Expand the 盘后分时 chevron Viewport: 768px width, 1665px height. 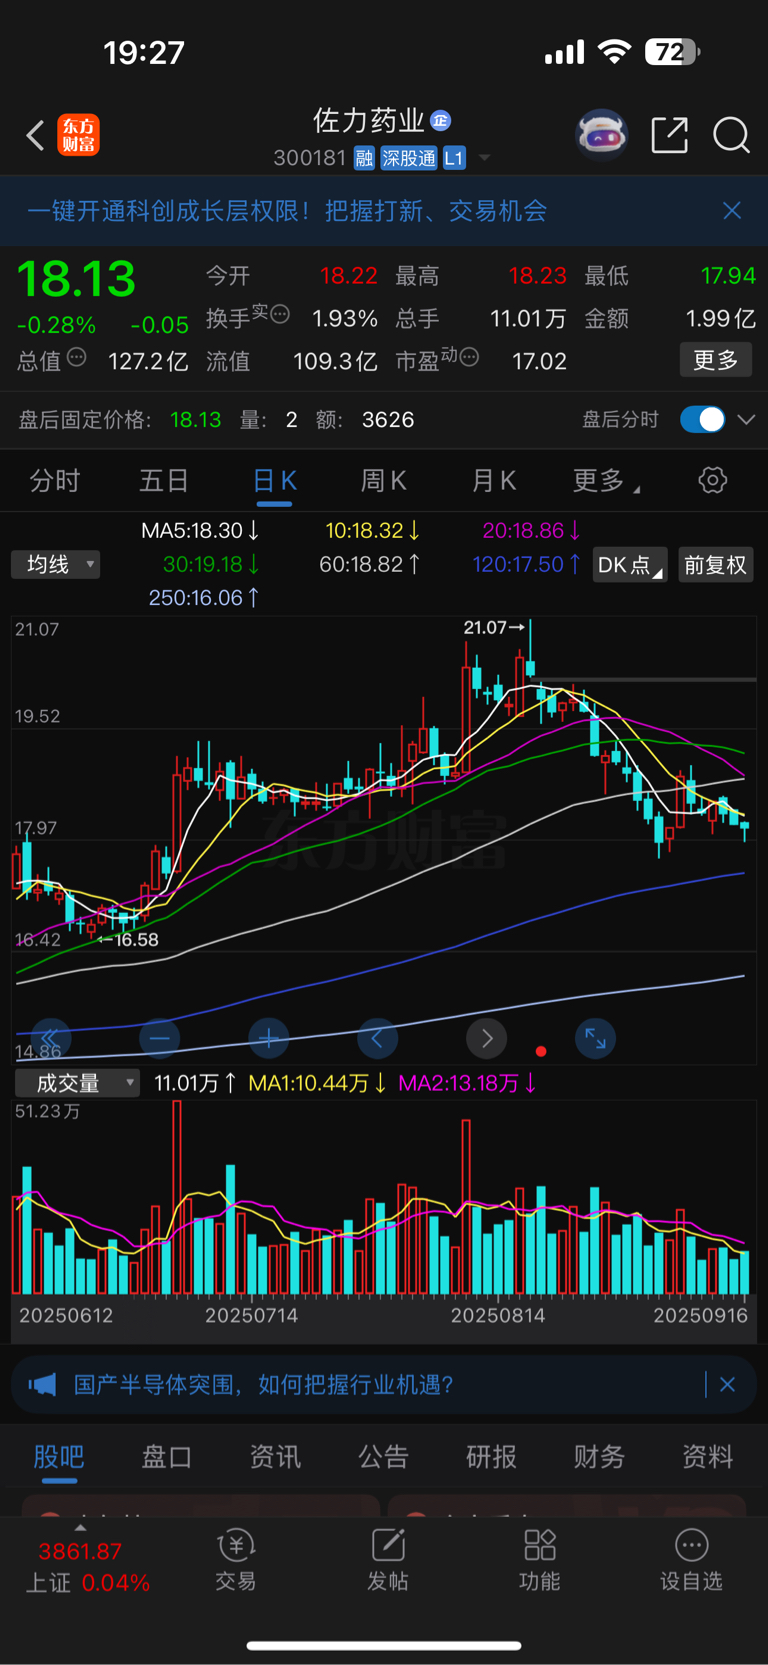click(x=746, y=419)
